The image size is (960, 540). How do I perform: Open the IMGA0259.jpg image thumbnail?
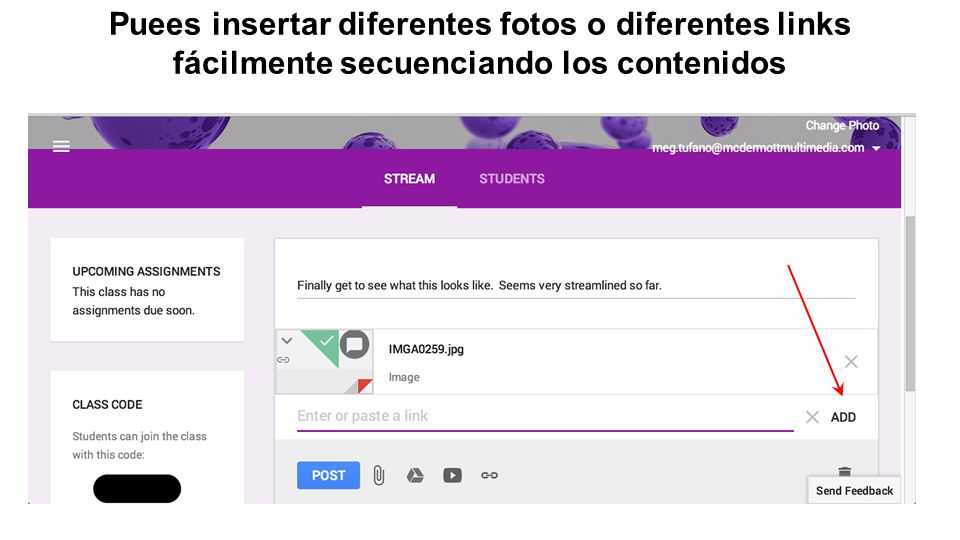coord(324,362)
